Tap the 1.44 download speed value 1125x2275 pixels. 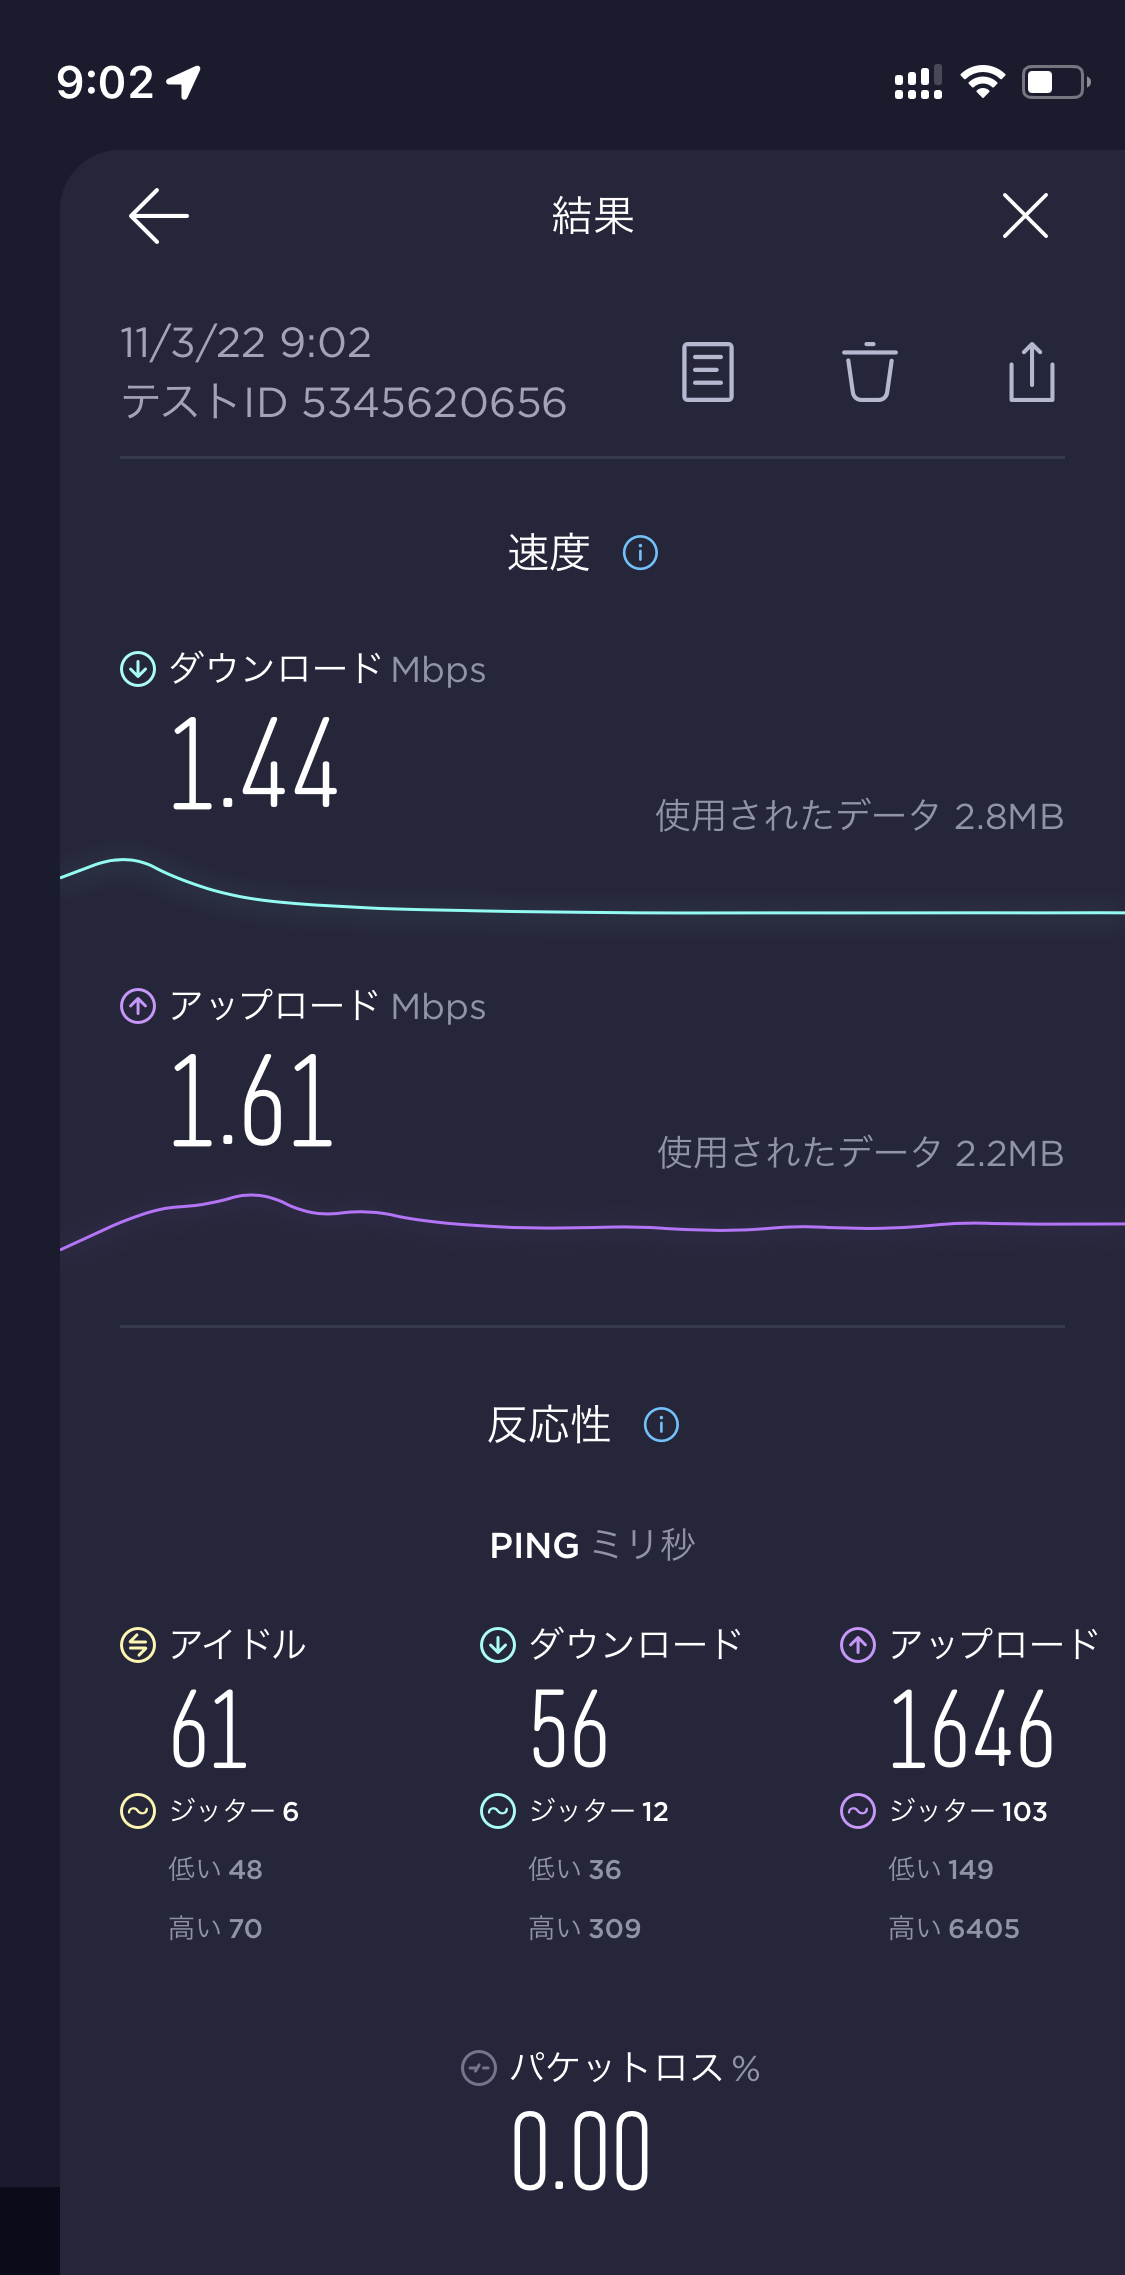pyautogui.click(x=254, y=764)
